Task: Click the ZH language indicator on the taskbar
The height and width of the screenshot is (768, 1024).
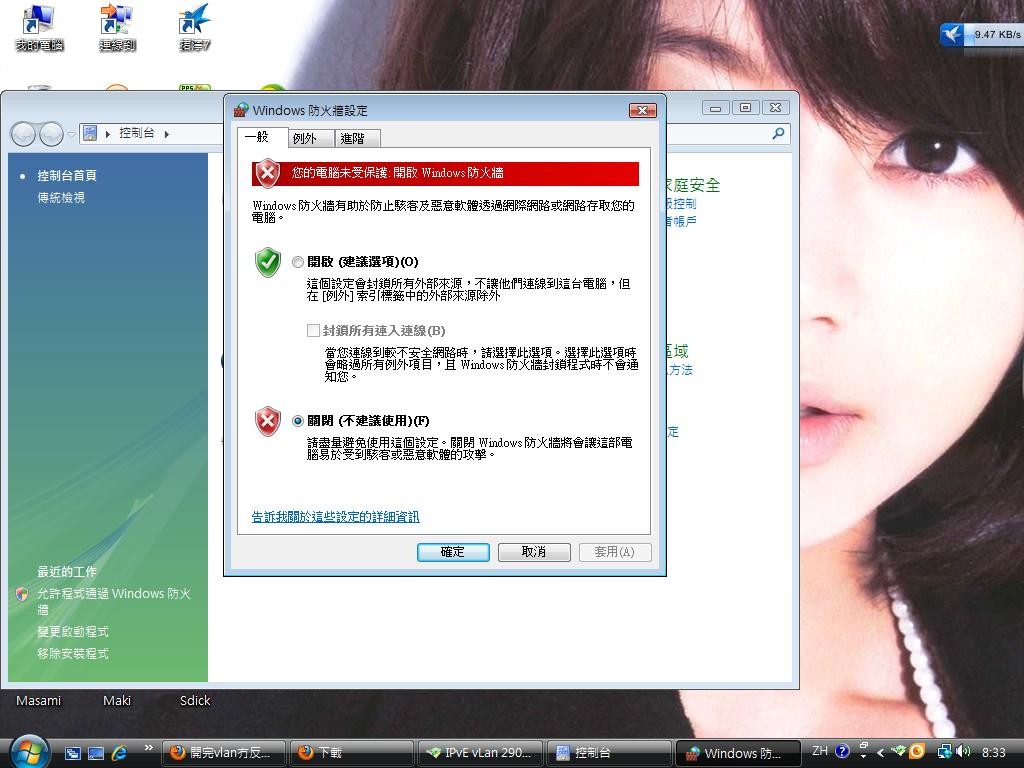Action: click(820, 751)
